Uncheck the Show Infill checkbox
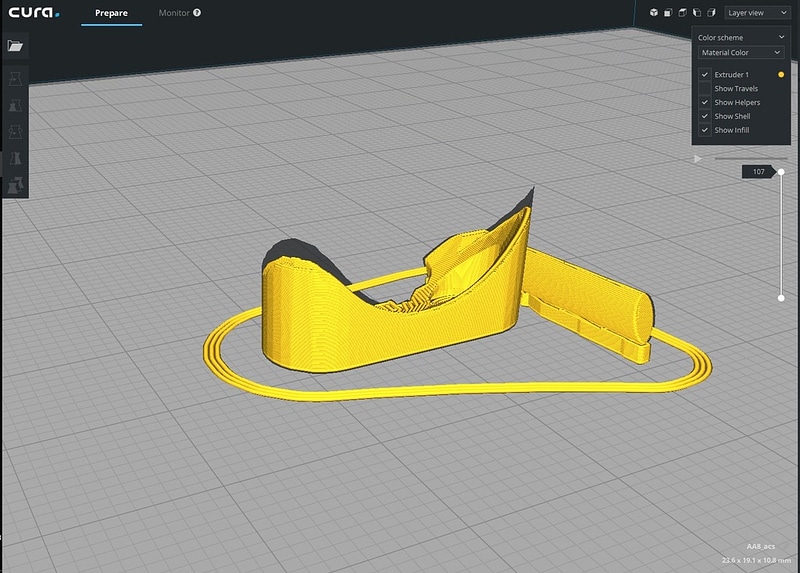Viewport: 800px width, 573px height. (705, 130)
